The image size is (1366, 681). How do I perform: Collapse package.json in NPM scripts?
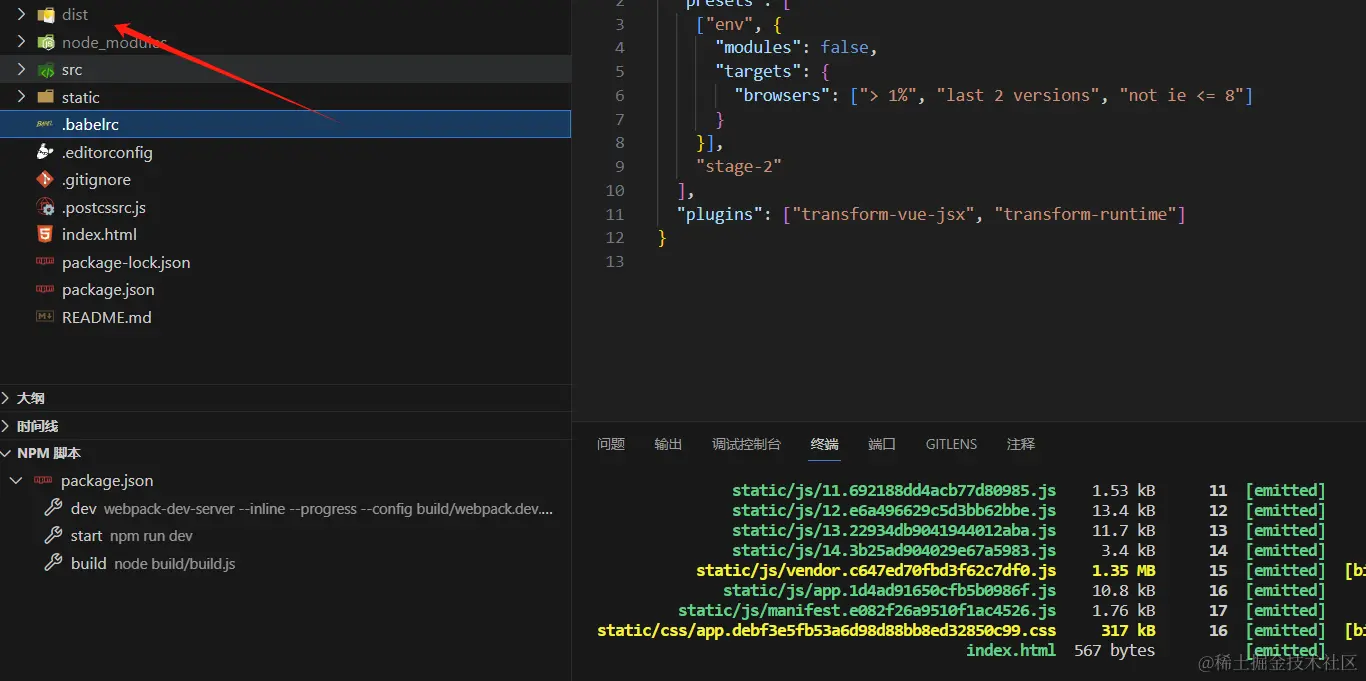[x=16, y=481]
